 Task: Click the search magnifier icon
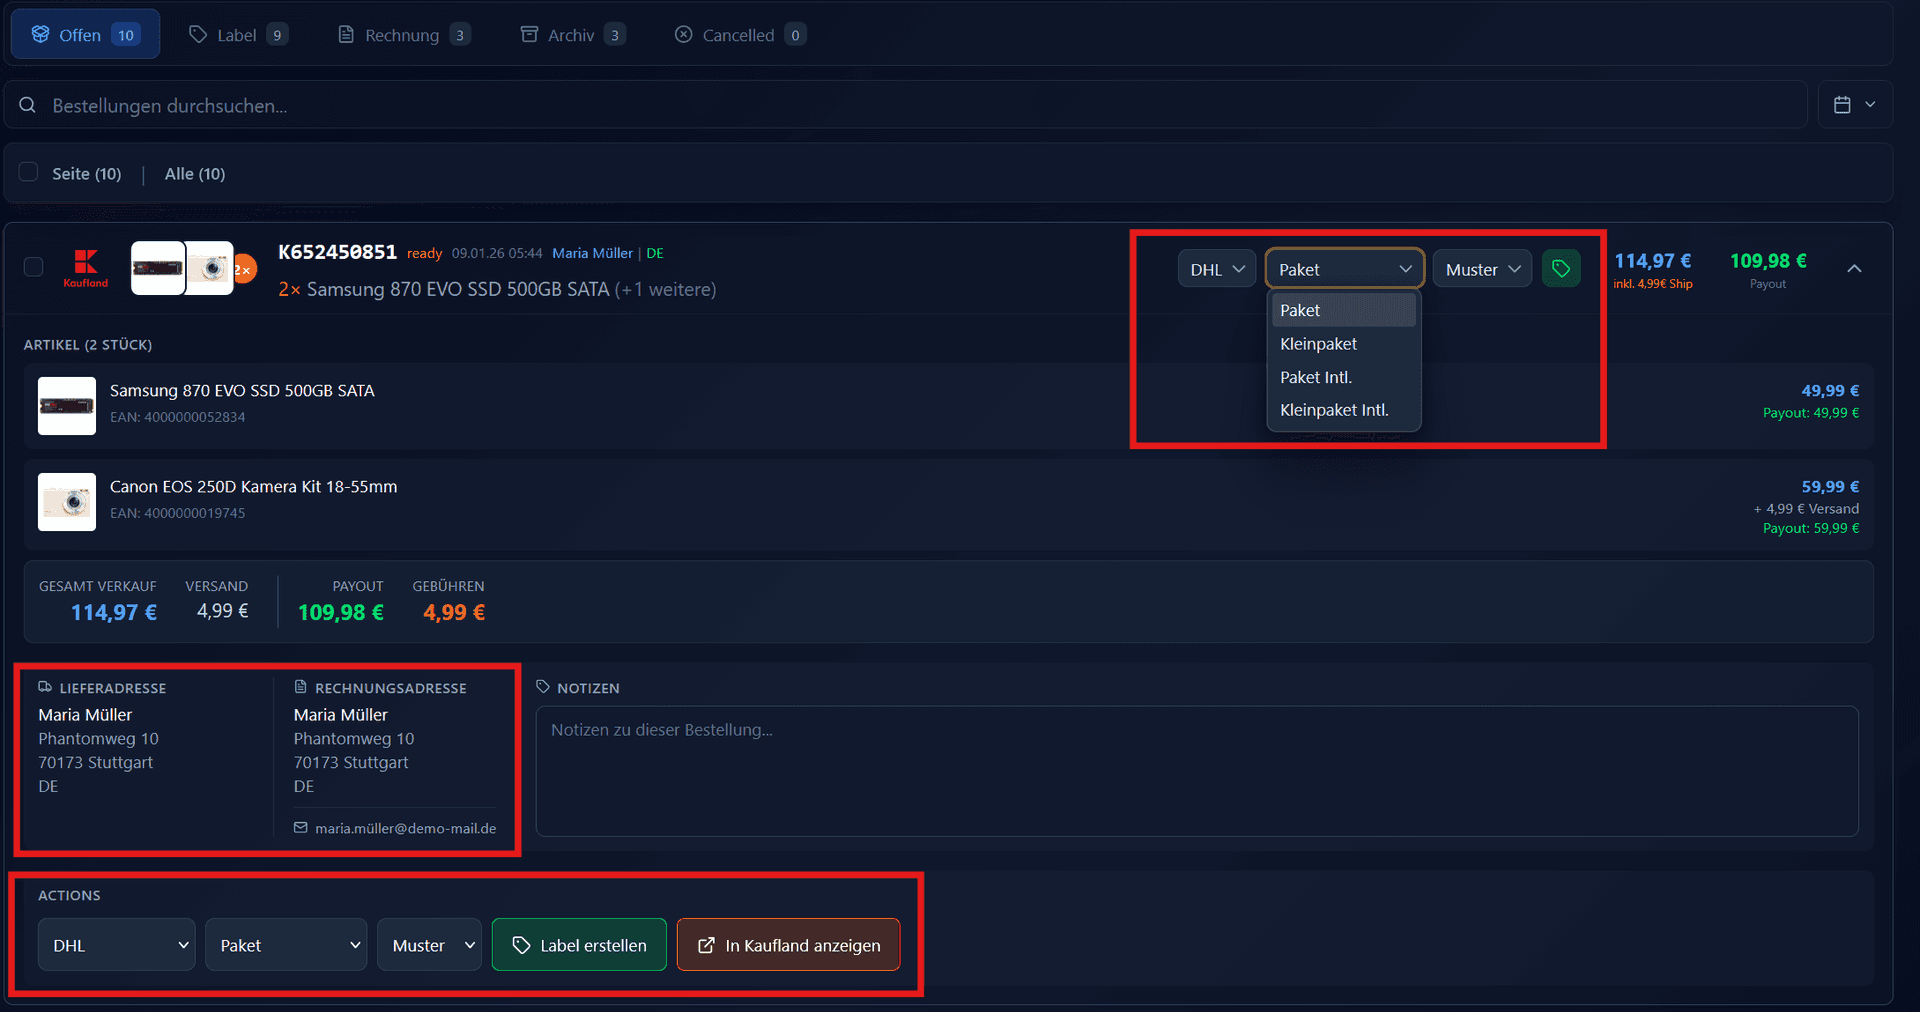[28, 106]
